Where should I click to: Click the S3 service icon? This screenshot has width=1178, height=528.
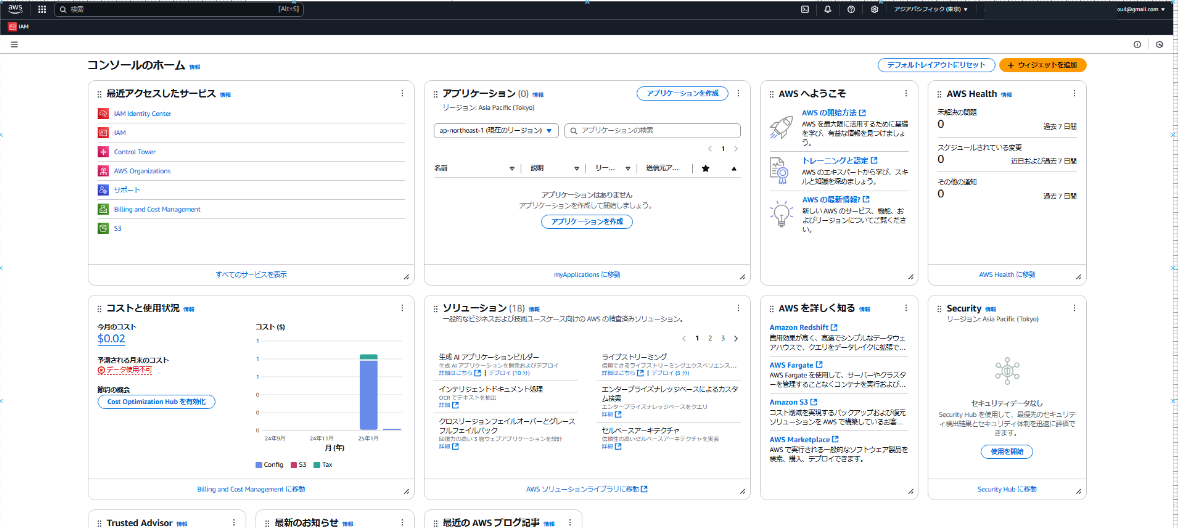(103, 228)
